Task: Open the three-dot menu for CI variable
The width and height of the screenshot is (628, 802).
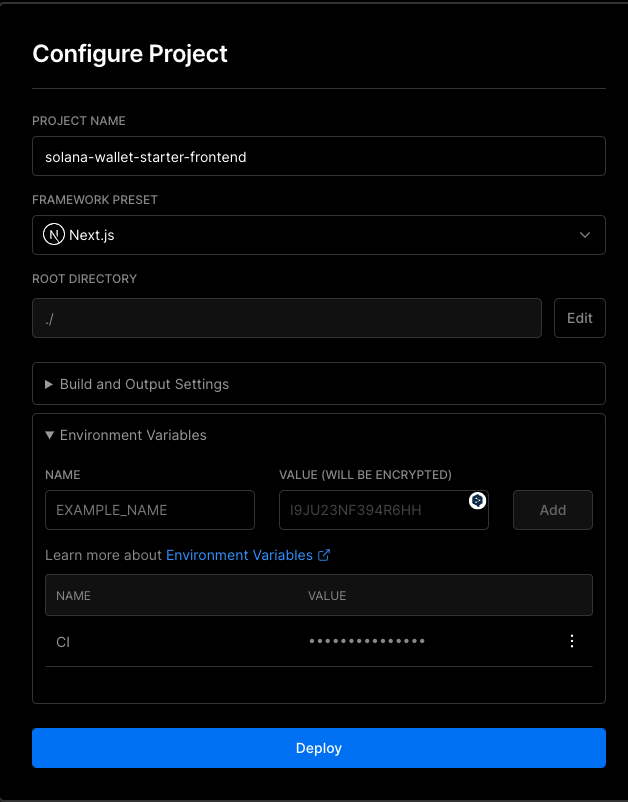Action: coord(572,641)
